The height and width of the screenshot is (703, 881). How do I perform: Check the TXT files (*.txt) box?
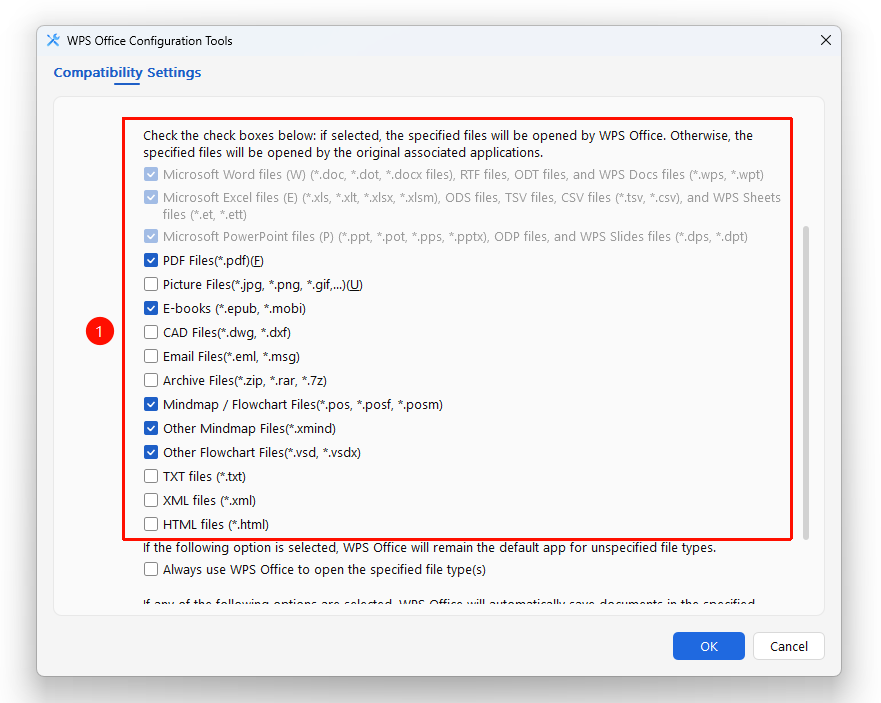tap(151, 477)
